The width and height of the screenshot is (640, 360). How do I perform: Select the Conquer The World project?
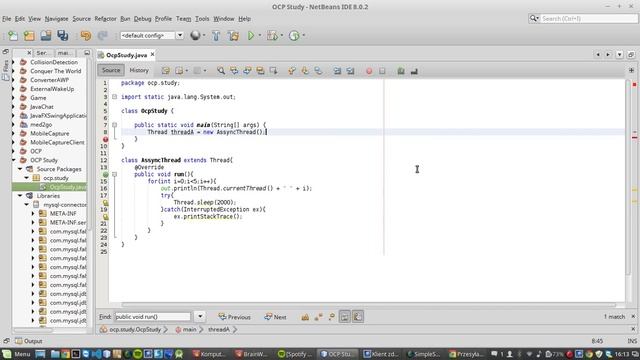pos(56,71)
